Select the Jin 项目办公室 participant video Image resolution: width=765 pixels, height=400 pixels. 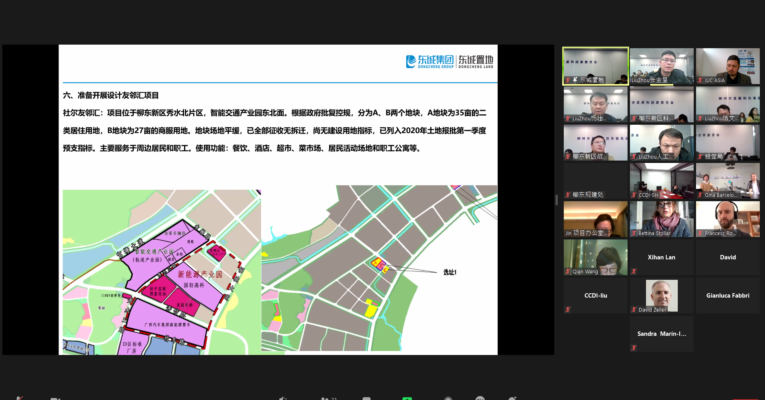595,219
